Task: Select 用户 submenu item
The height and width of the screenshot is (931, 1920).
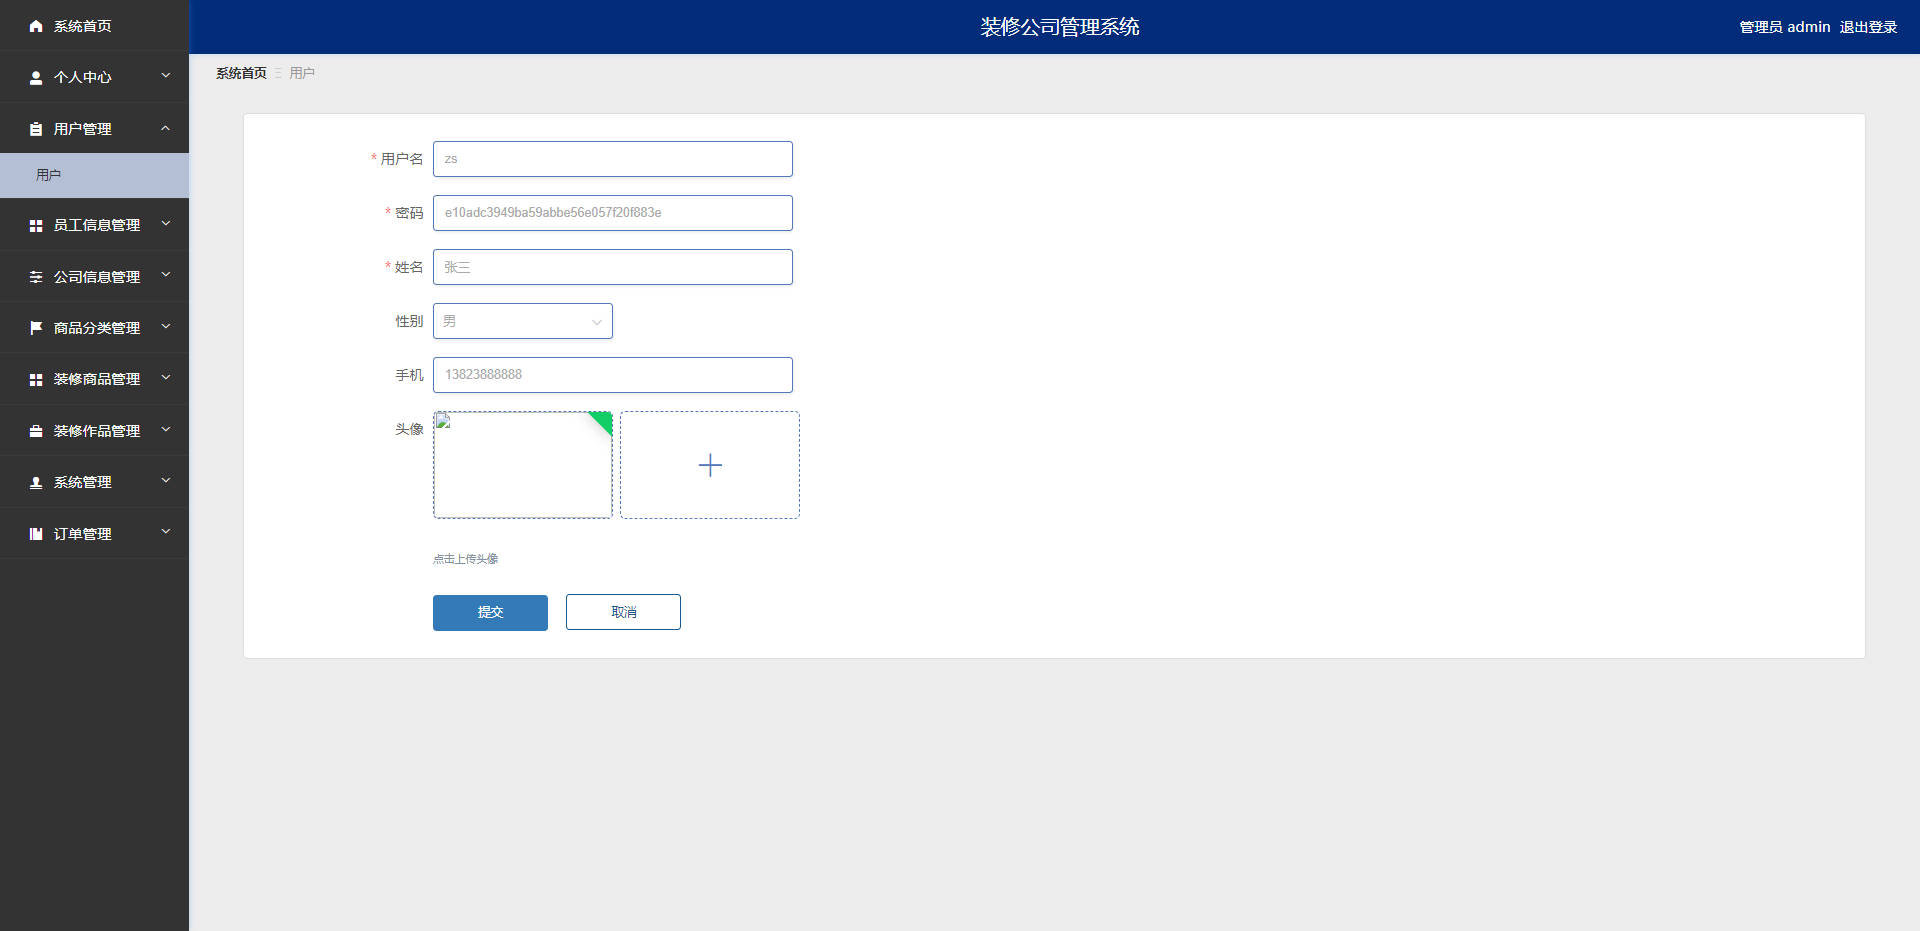Action: coord(94,175)
